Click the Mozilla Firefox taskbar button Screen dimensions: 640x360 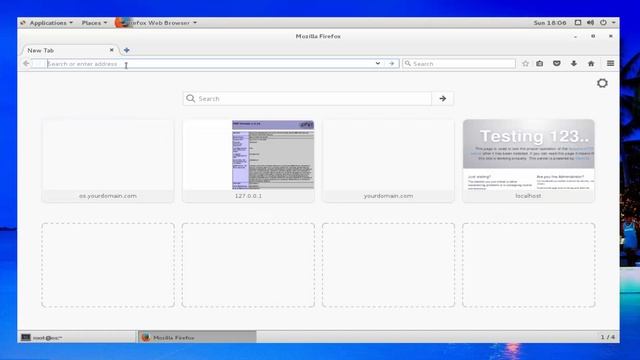[x=198, y=337]
